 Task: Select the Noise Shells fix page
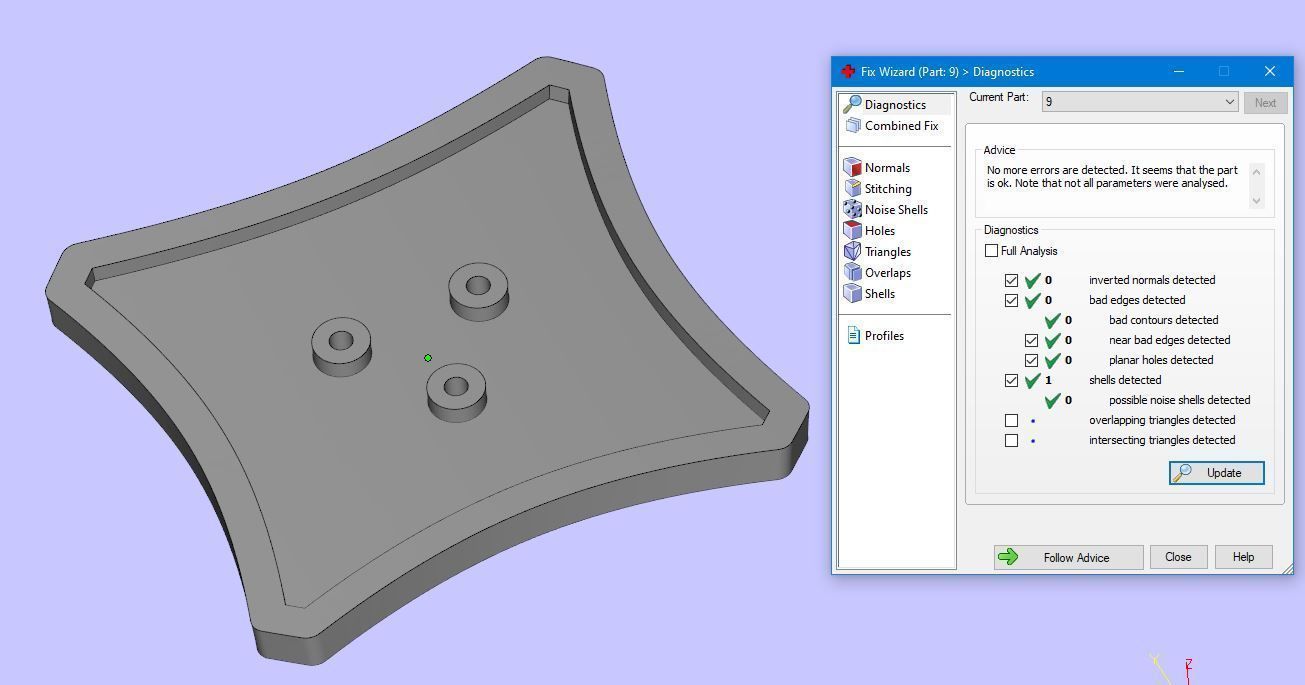pos(896,210)
